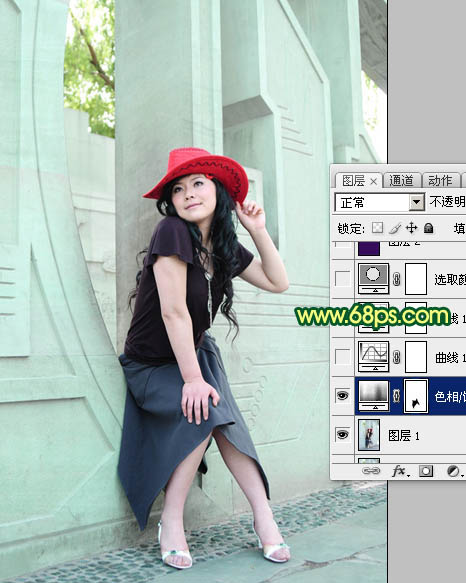Select the 图层 1 layer thumbnail

coord(369,435)
